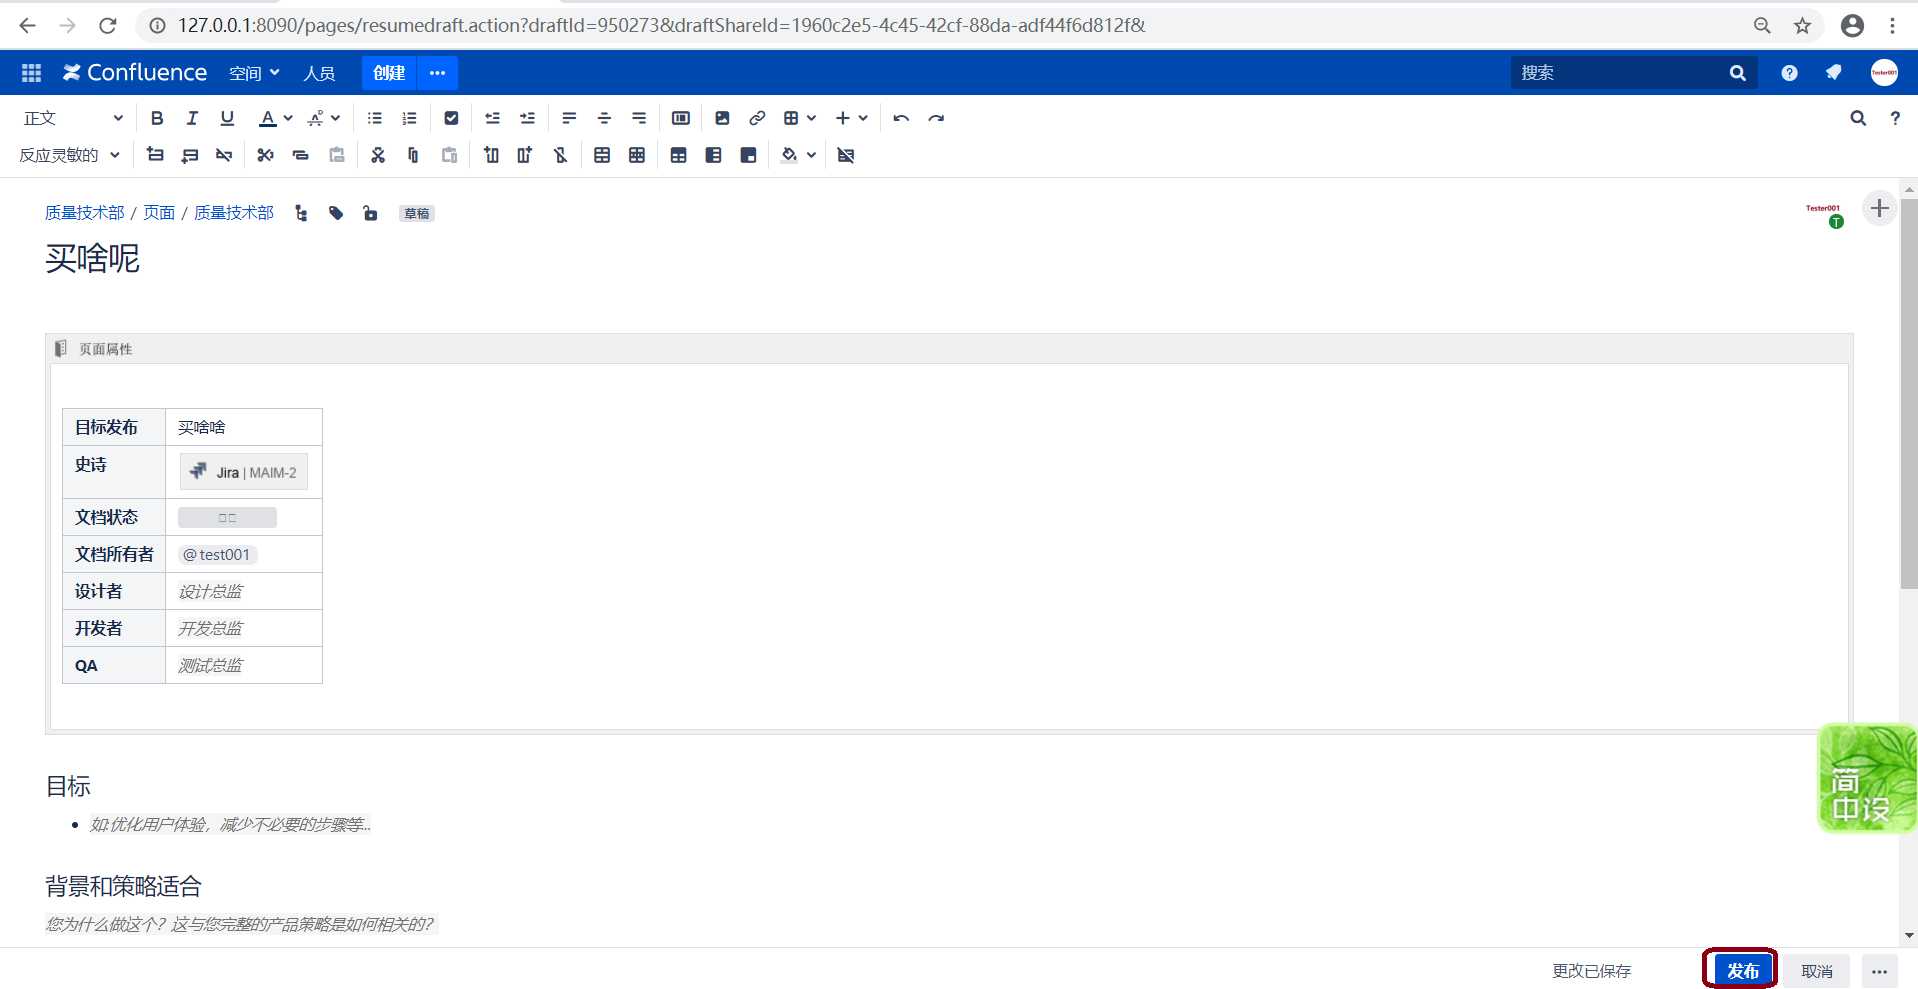
Task: Insert a table column to the right
Action: (525, 155)
